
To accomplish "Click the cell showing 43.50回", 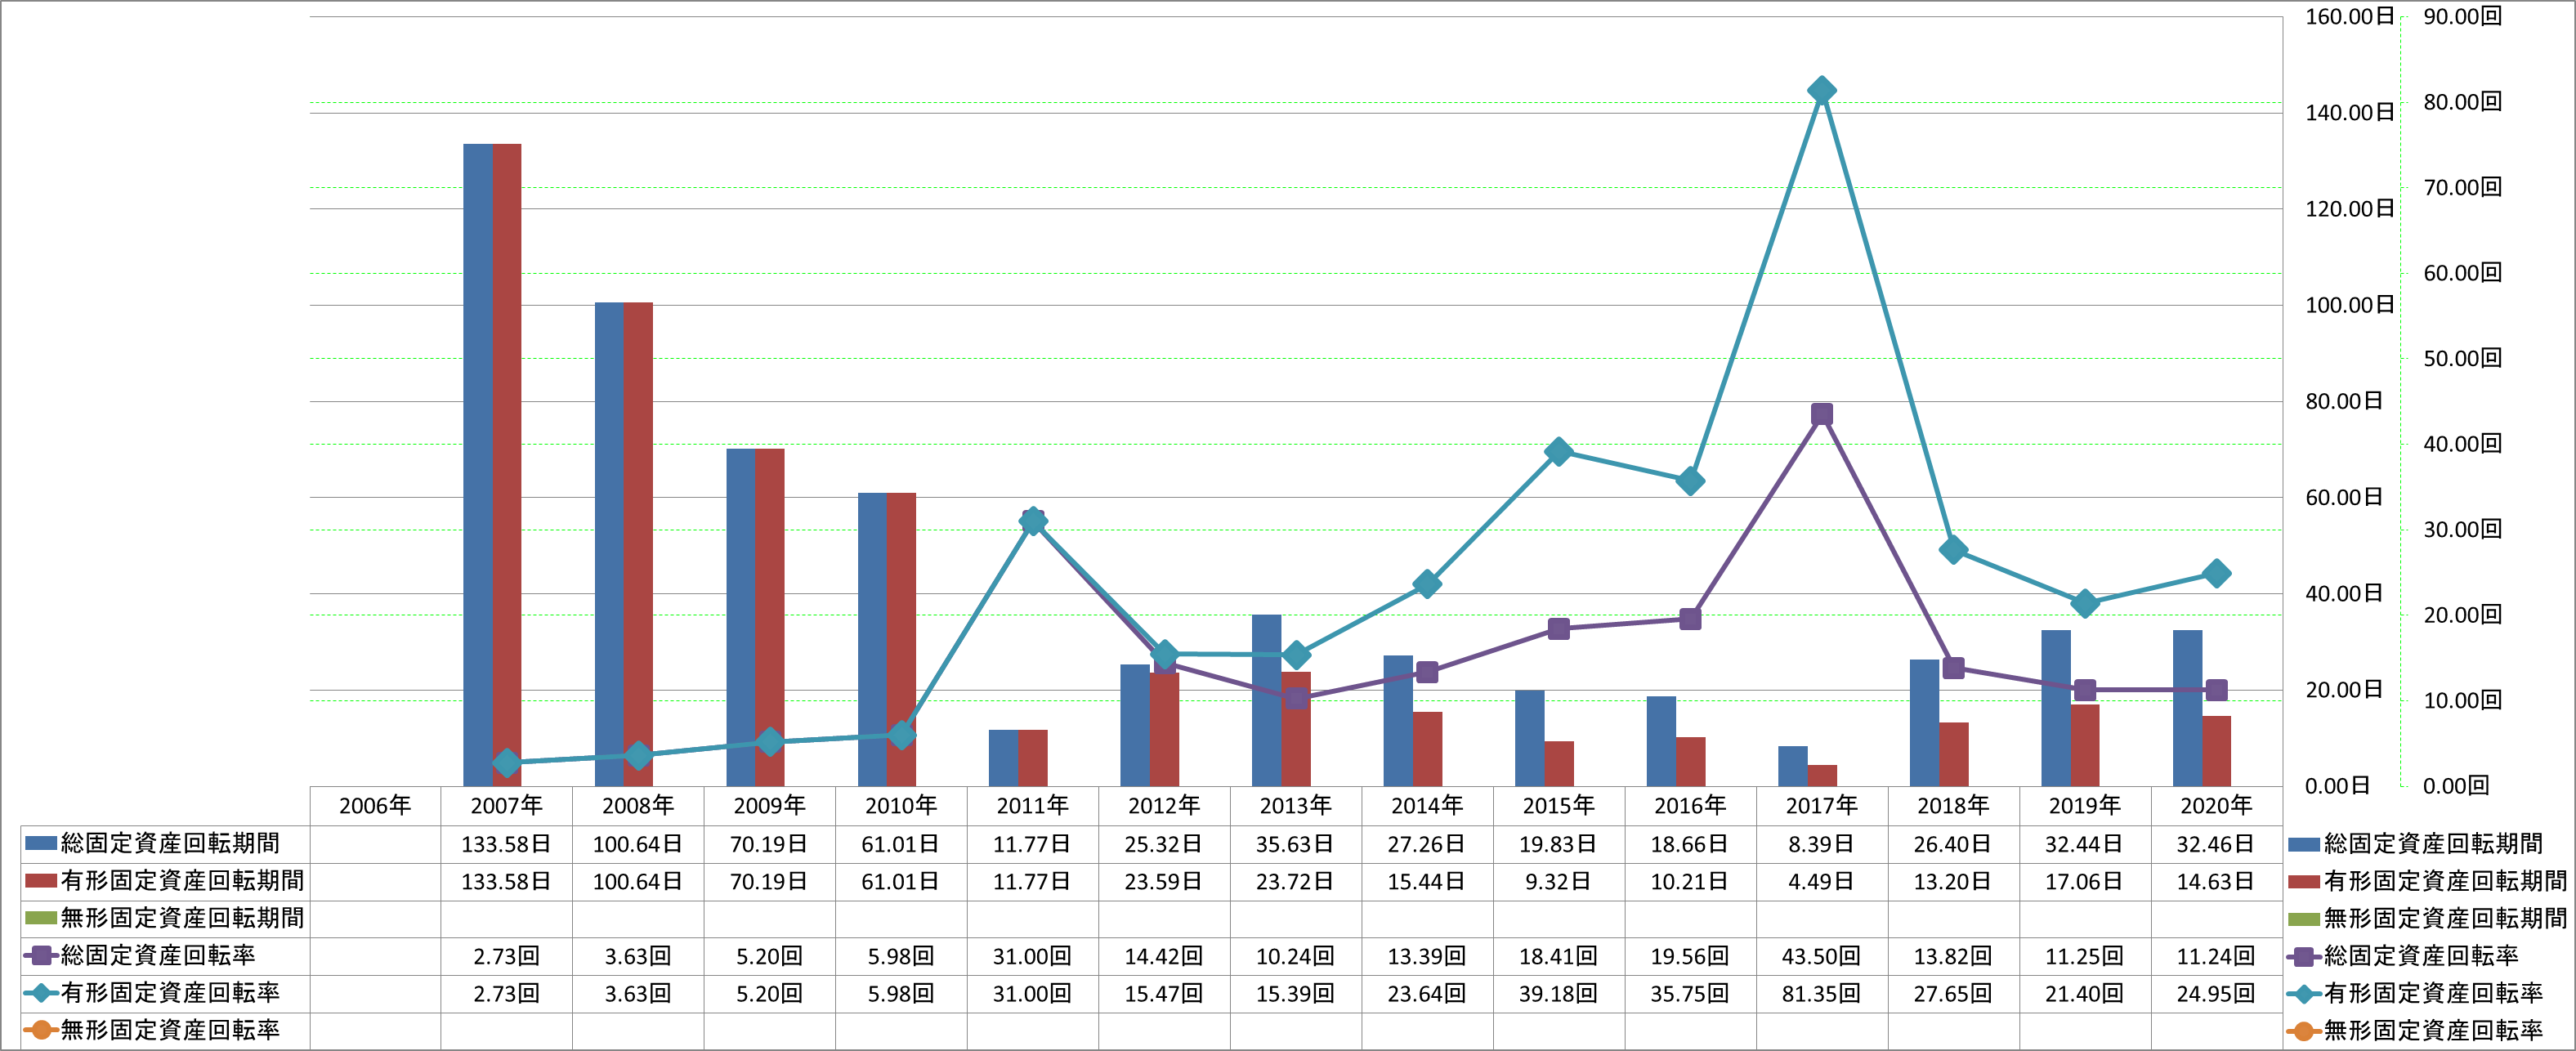I will tap(1822, 956).
